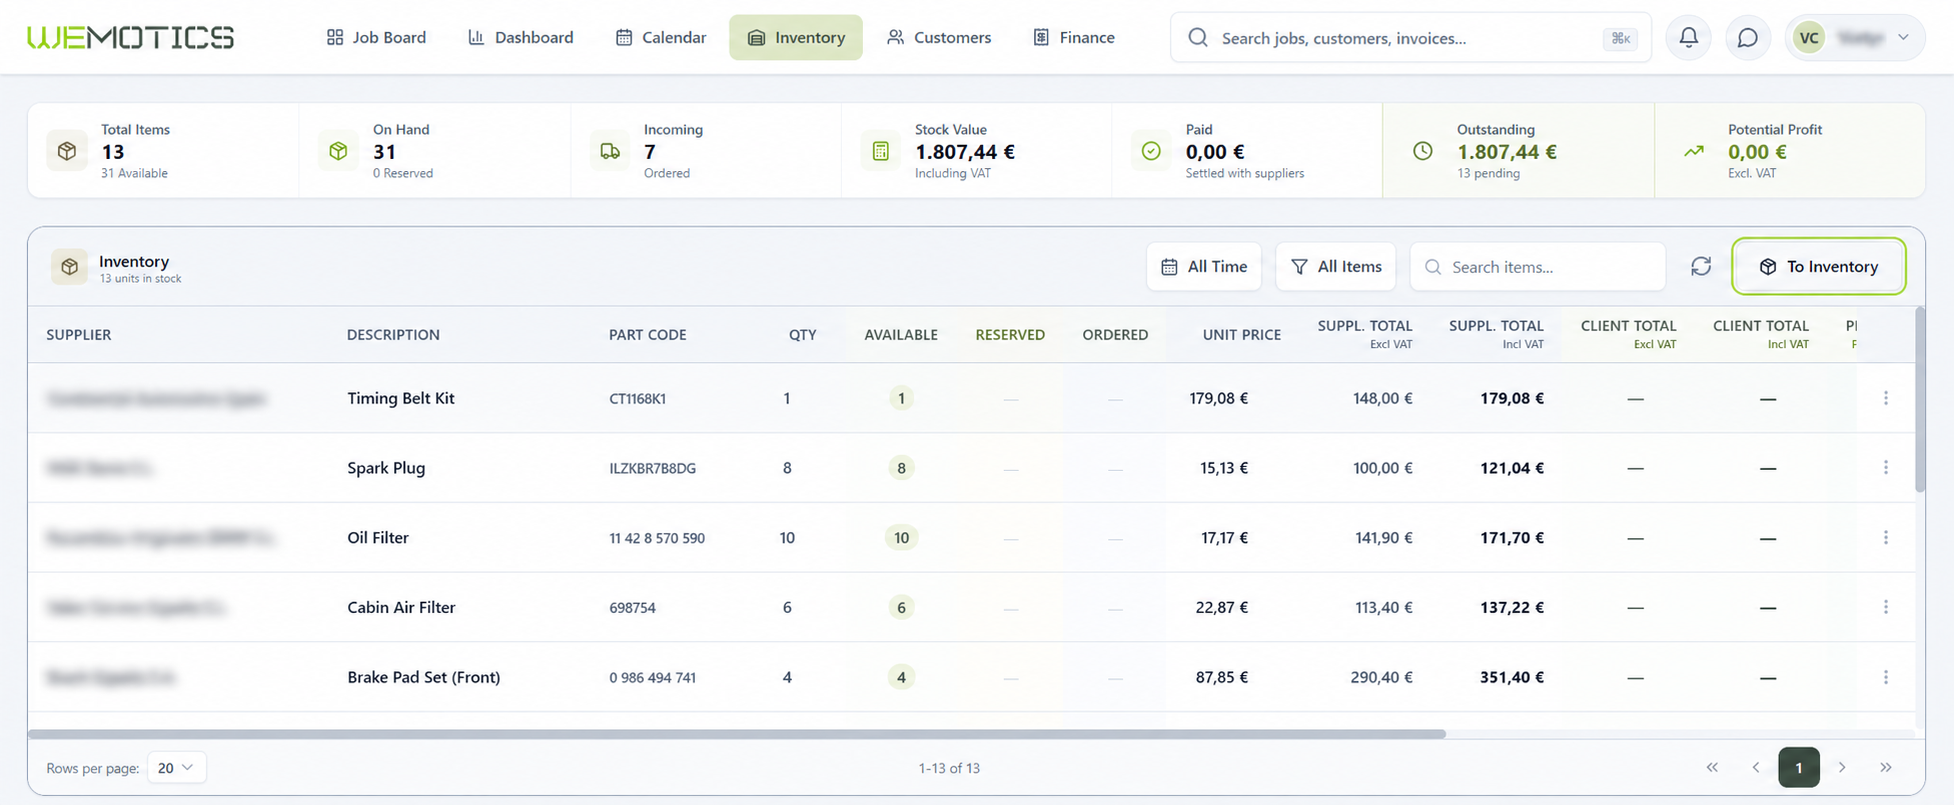Open the All Items filter

[1336, 267]
